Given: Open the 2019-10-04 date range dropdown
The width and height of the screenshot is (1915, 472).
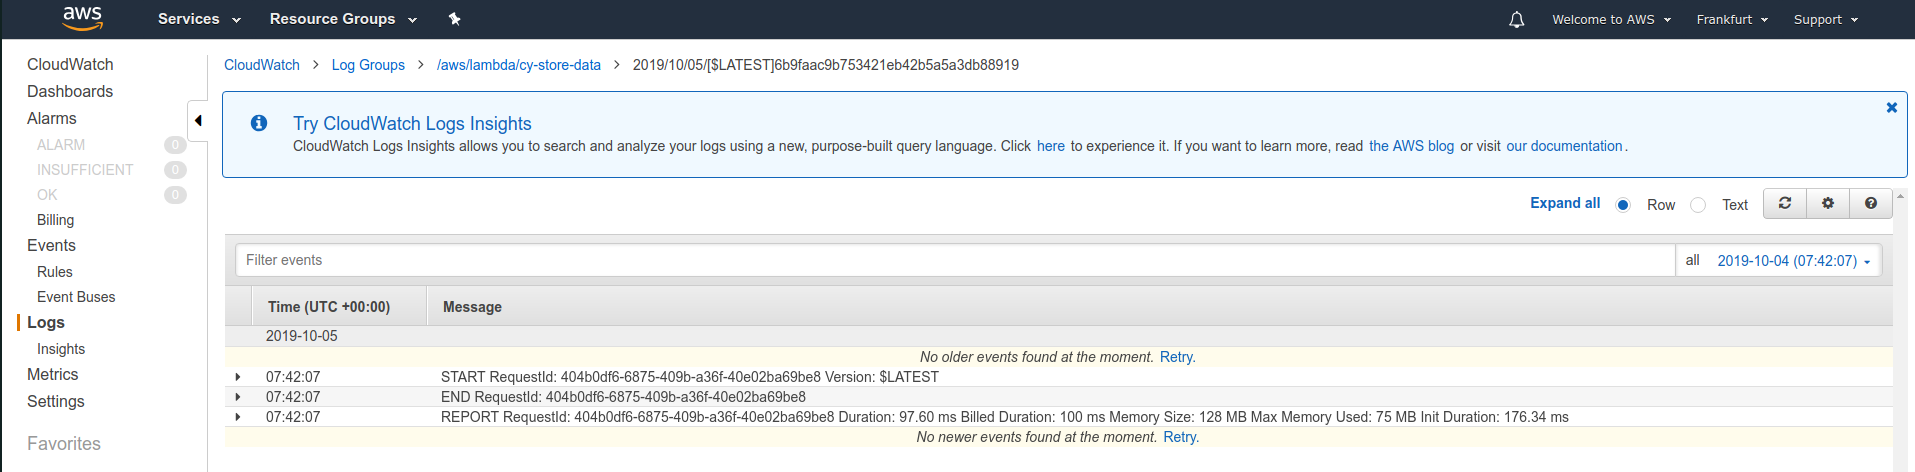Looking at the screenshot, I should pos(1794,260).
